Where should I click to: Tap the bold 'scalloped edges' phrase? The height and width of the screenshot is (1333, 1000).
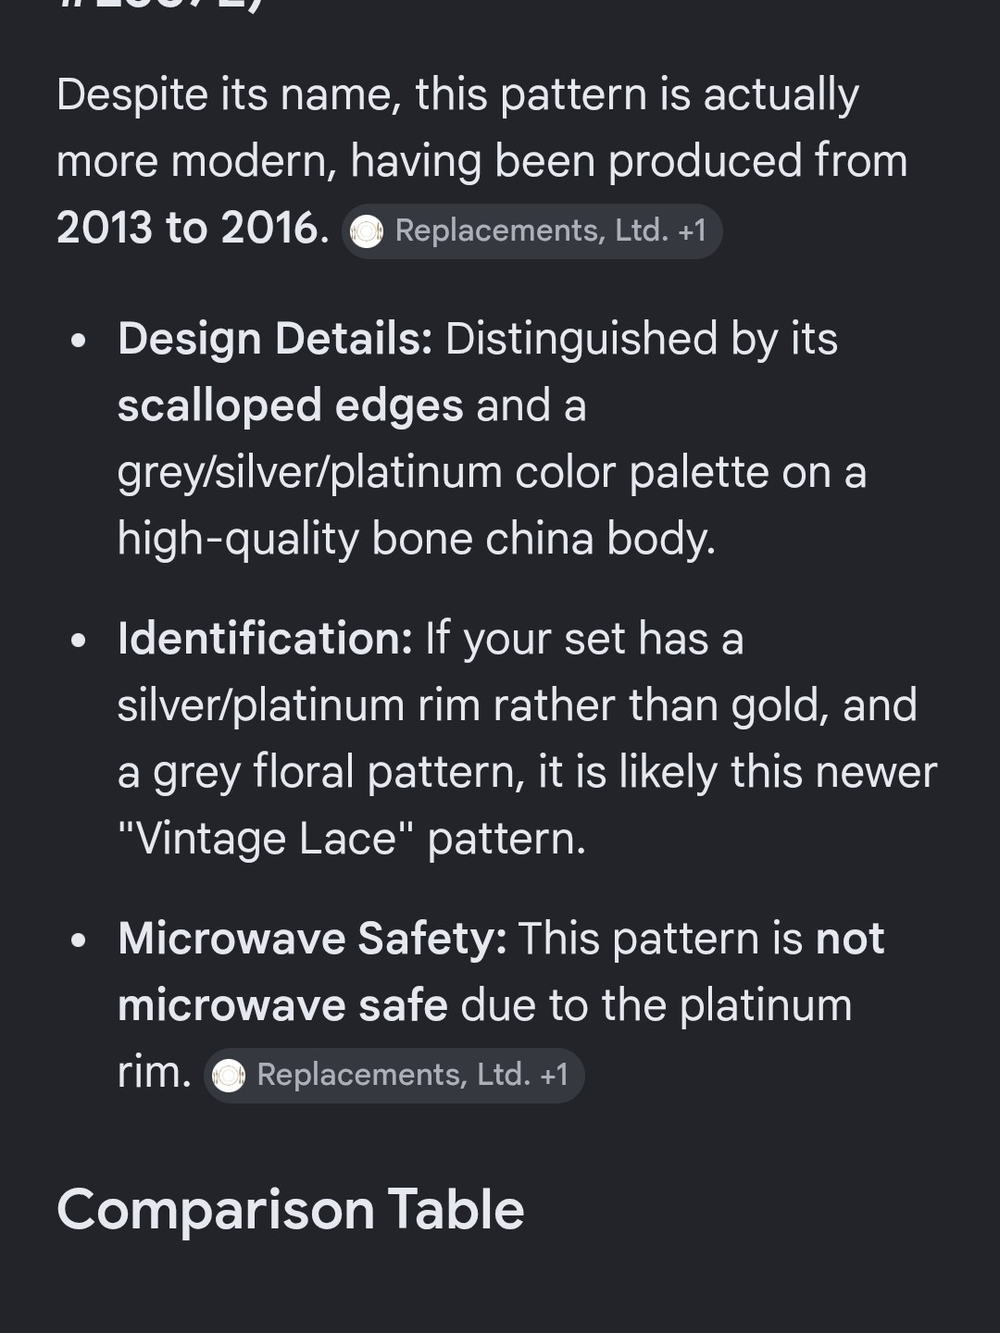pyautogui.click(x=290, y=406)
